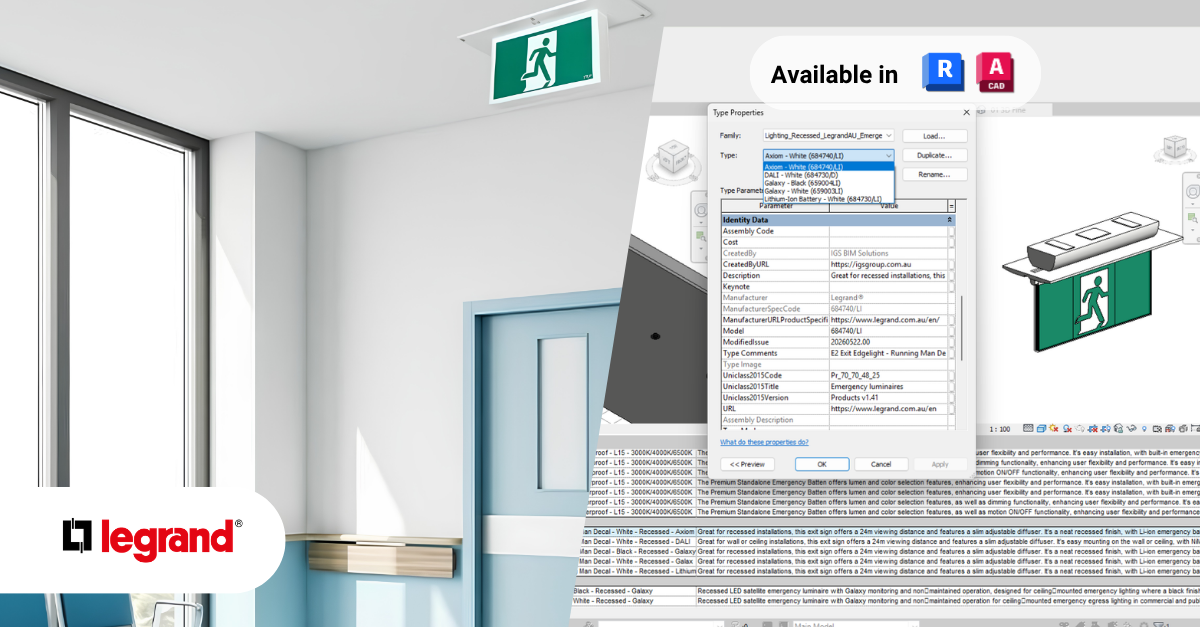This screenshot has width=1200, height=627.
Task: Click the Show Rendering Dialog teapot icon
Action: tap(1080, 429)
